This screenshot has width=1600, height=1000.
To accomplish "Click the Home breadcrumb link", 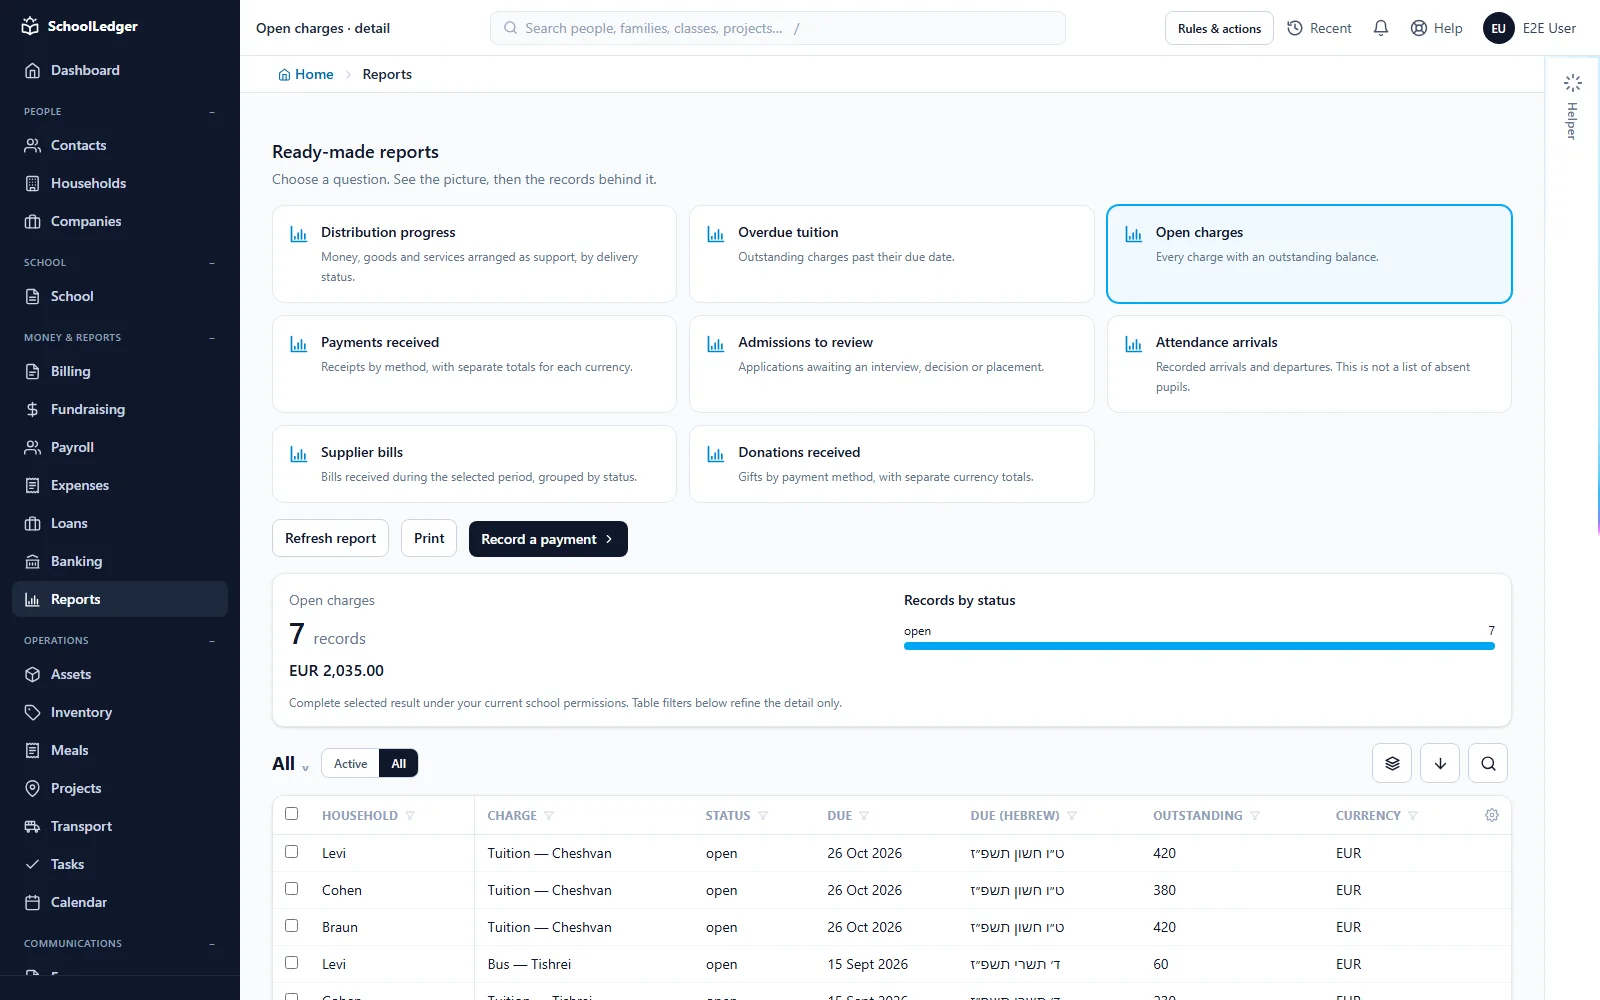I will tap(306, 74).
